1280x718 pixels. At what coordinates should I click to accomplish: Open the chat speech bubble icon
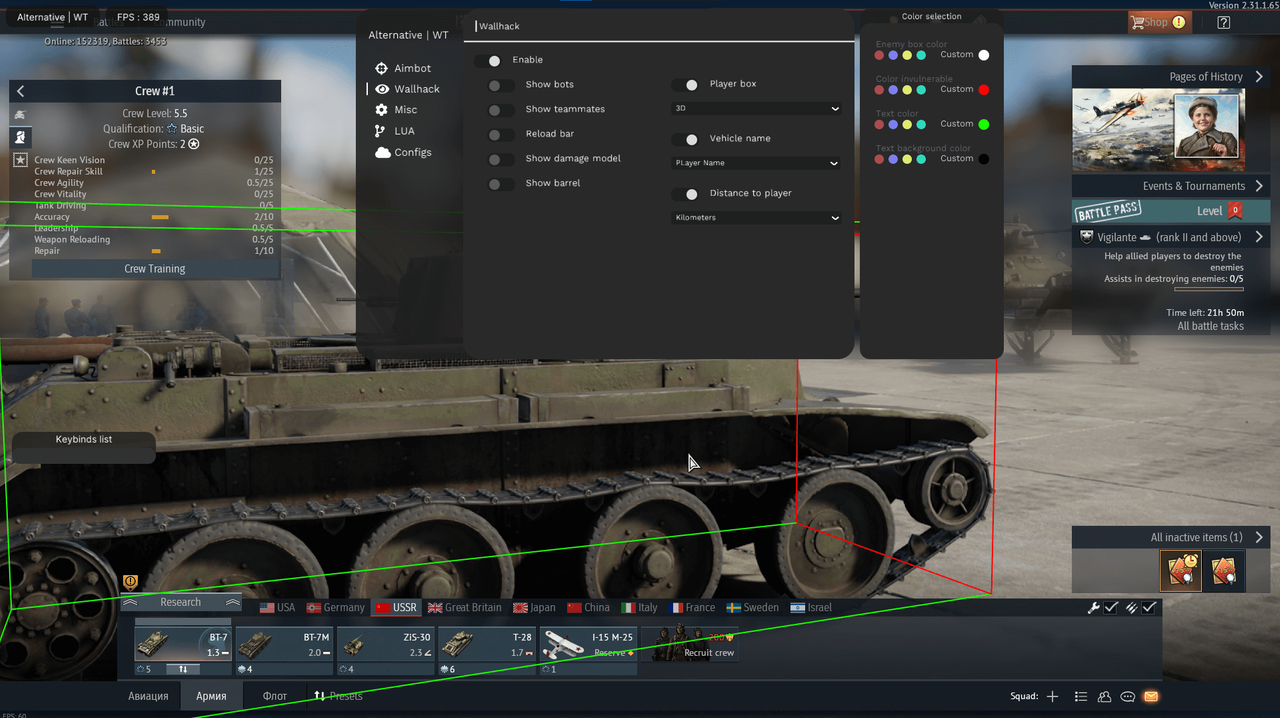(x=1127, y=696)
